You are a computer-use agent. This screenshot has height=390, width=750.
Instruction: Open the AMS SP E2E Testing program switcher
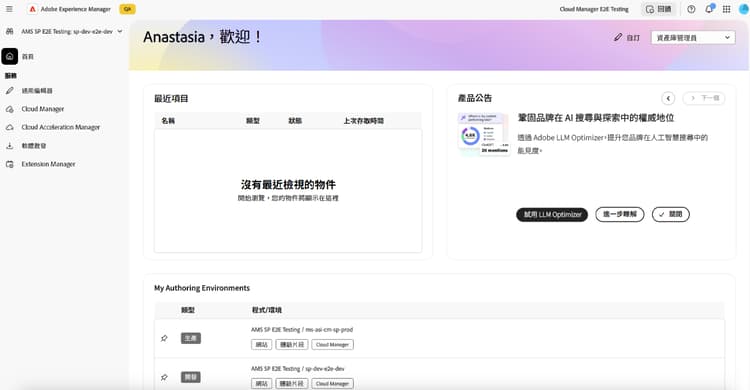point(71,32)
